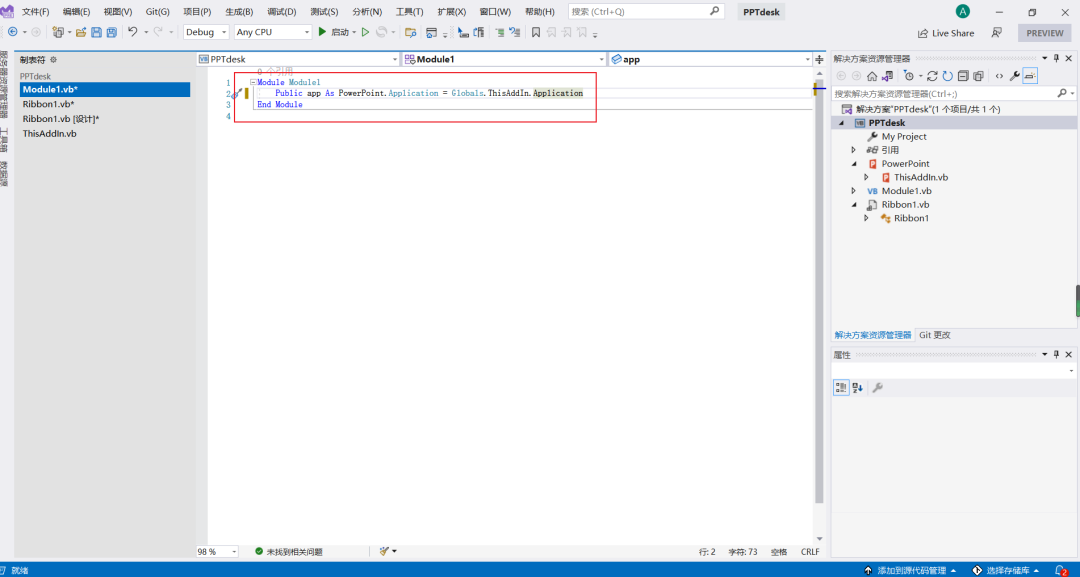Image resolution: width=1080 pixels, height=577 pixels.
Task: Start debugging with green 启动 button
Action: (334, 32)
